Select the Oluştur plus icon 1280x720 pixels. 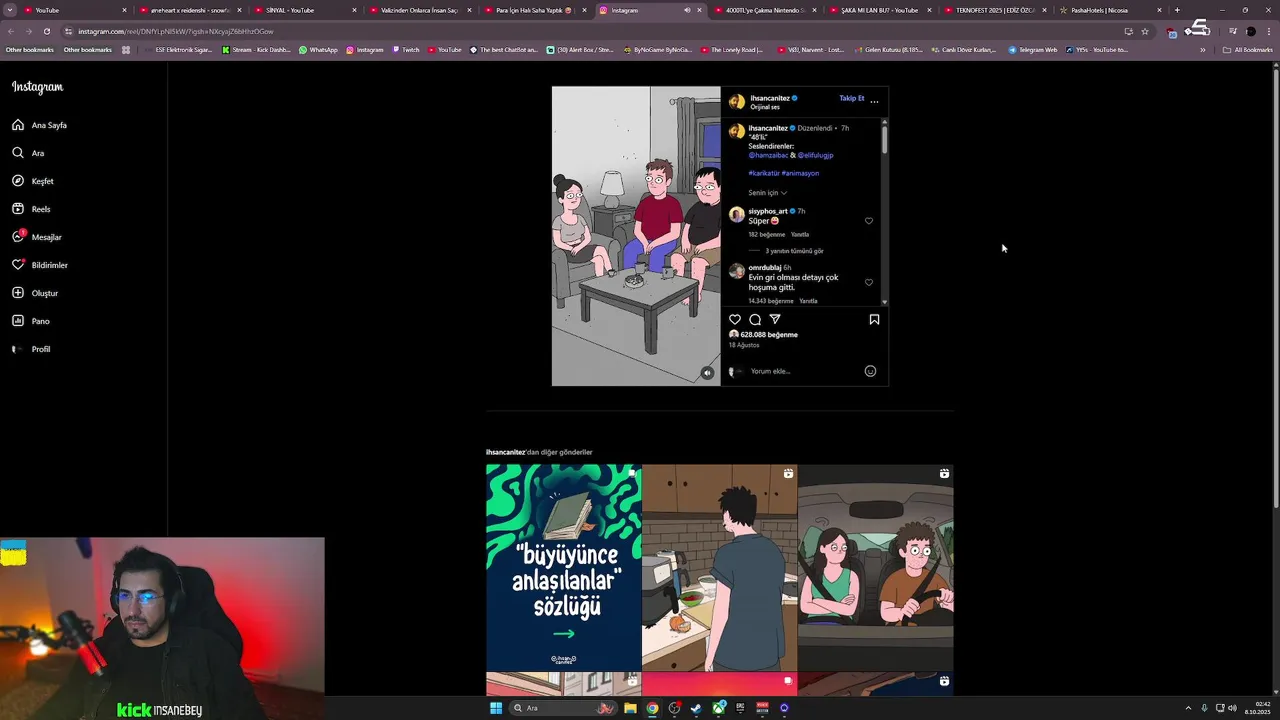18,293
